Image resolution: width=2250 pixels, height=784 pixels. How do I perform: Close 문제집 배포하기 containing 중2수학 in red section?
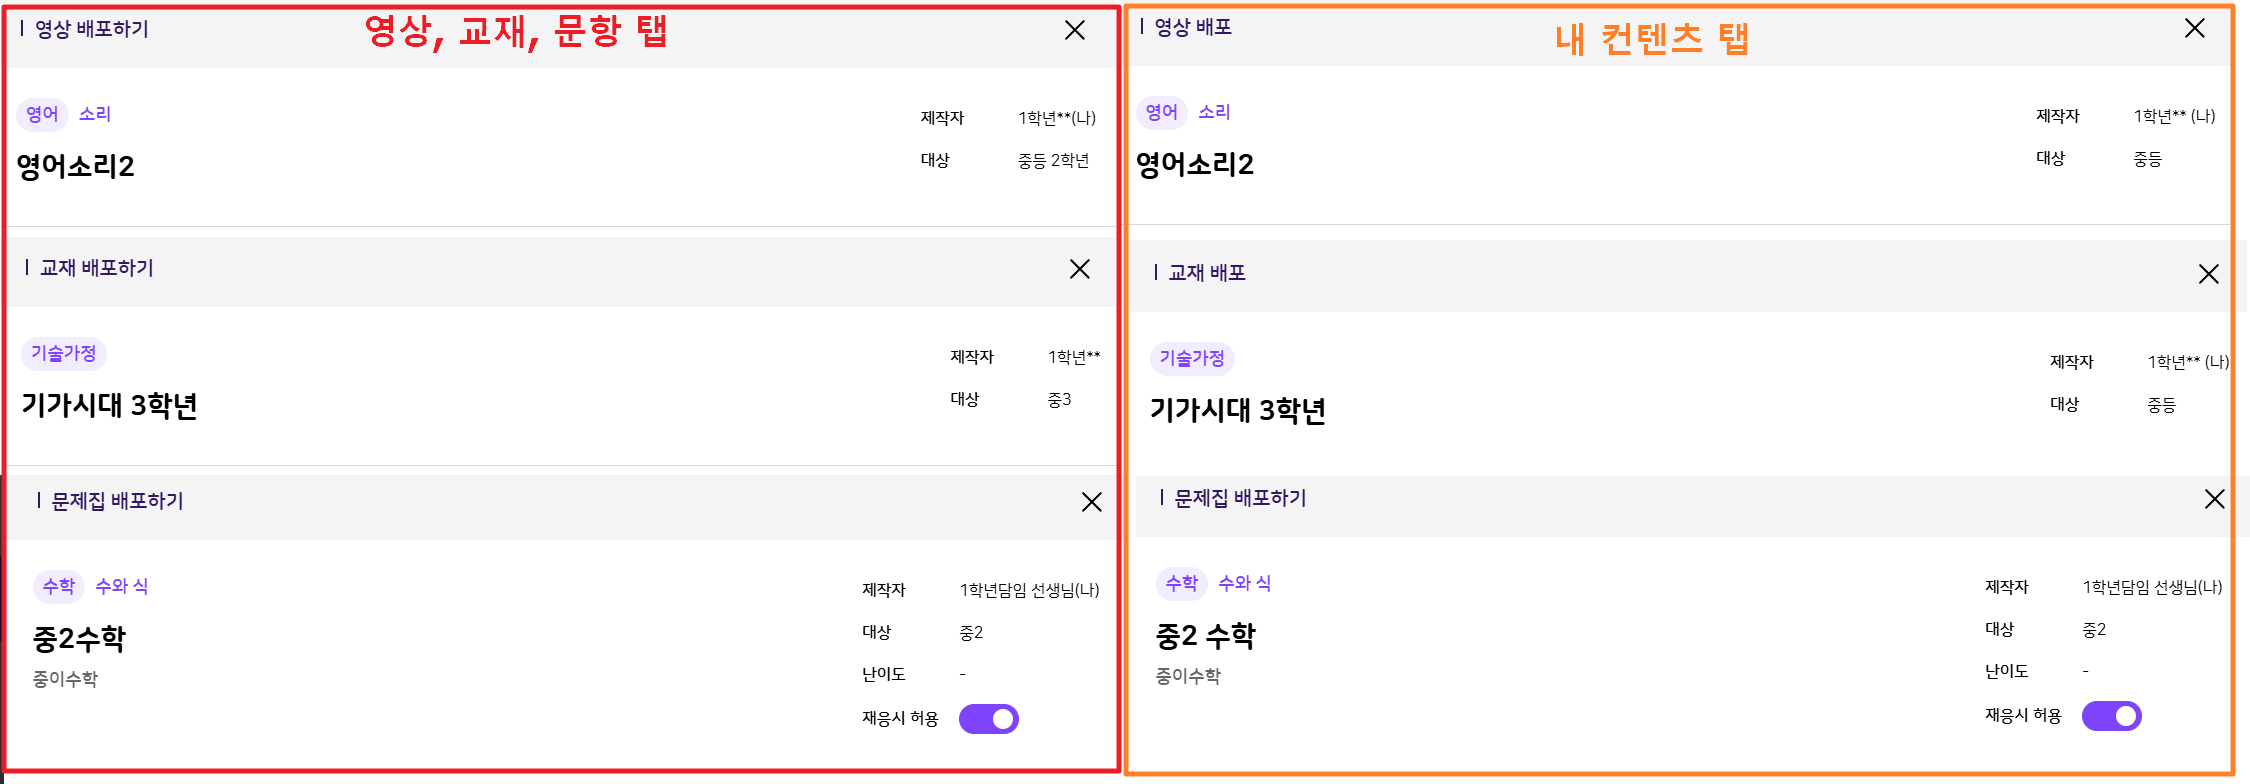(1091, 502)
